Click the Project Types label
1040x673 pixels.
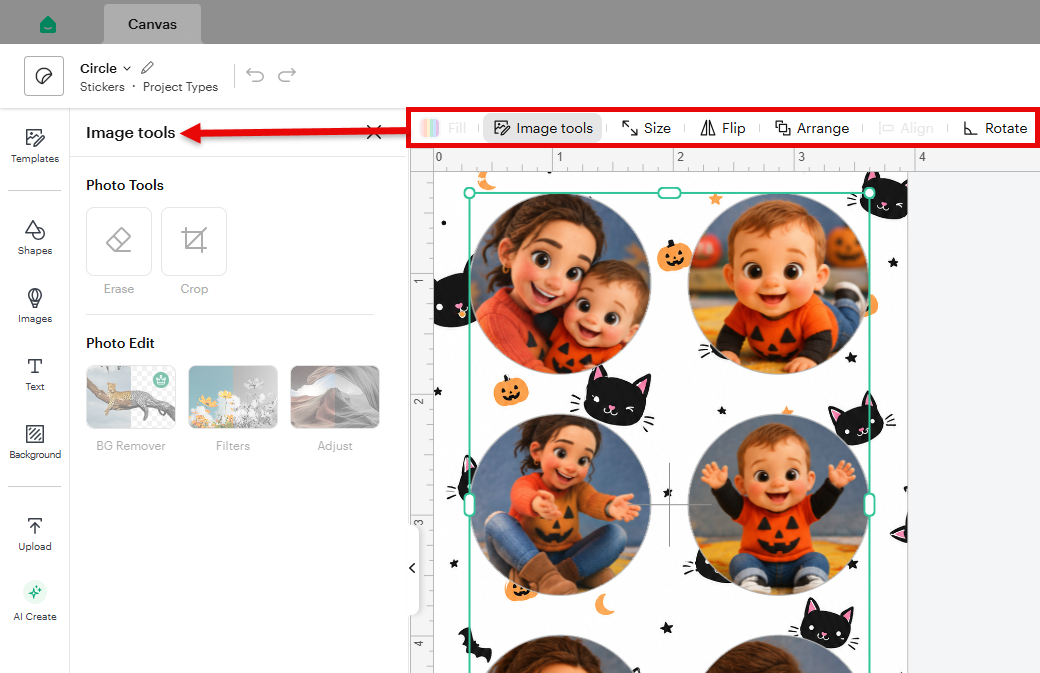click(x=180, y=87)
